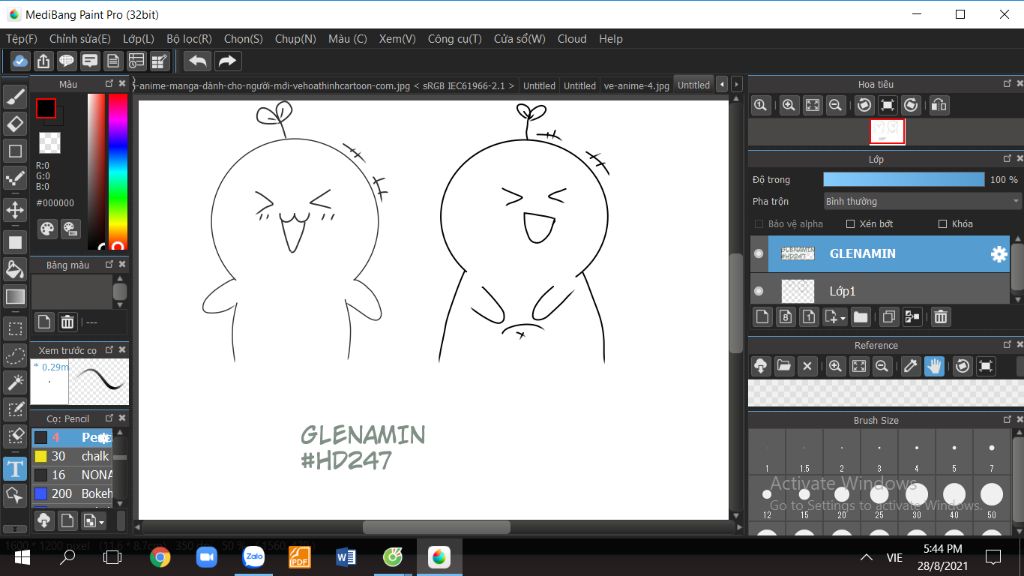
Task: Delete layer with trash icon
Action: tap(940, 317)
